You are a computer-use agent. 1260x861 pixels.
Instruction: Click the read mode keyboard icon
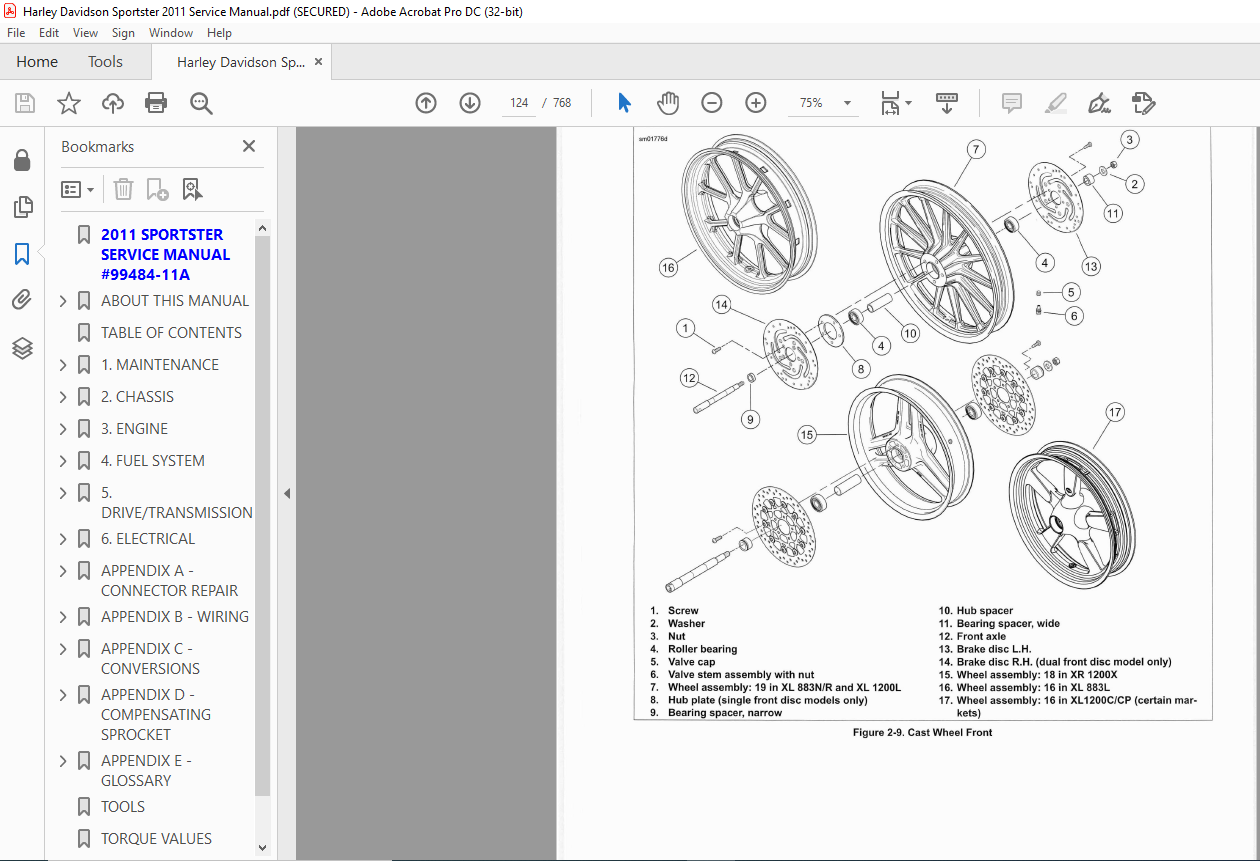(x=946, y=103)
